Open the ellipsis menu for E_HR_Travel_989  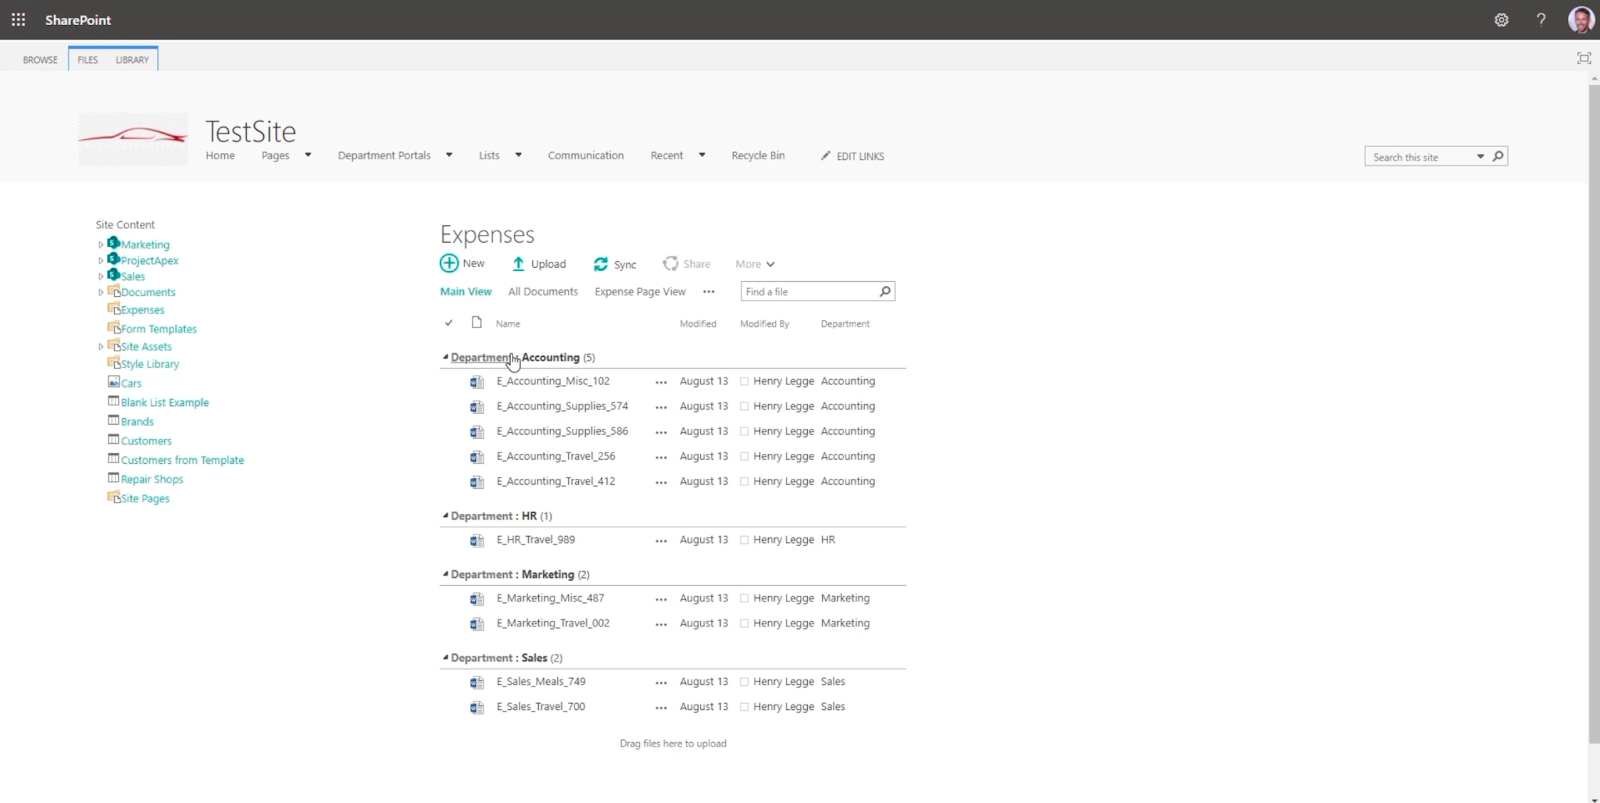661,541
